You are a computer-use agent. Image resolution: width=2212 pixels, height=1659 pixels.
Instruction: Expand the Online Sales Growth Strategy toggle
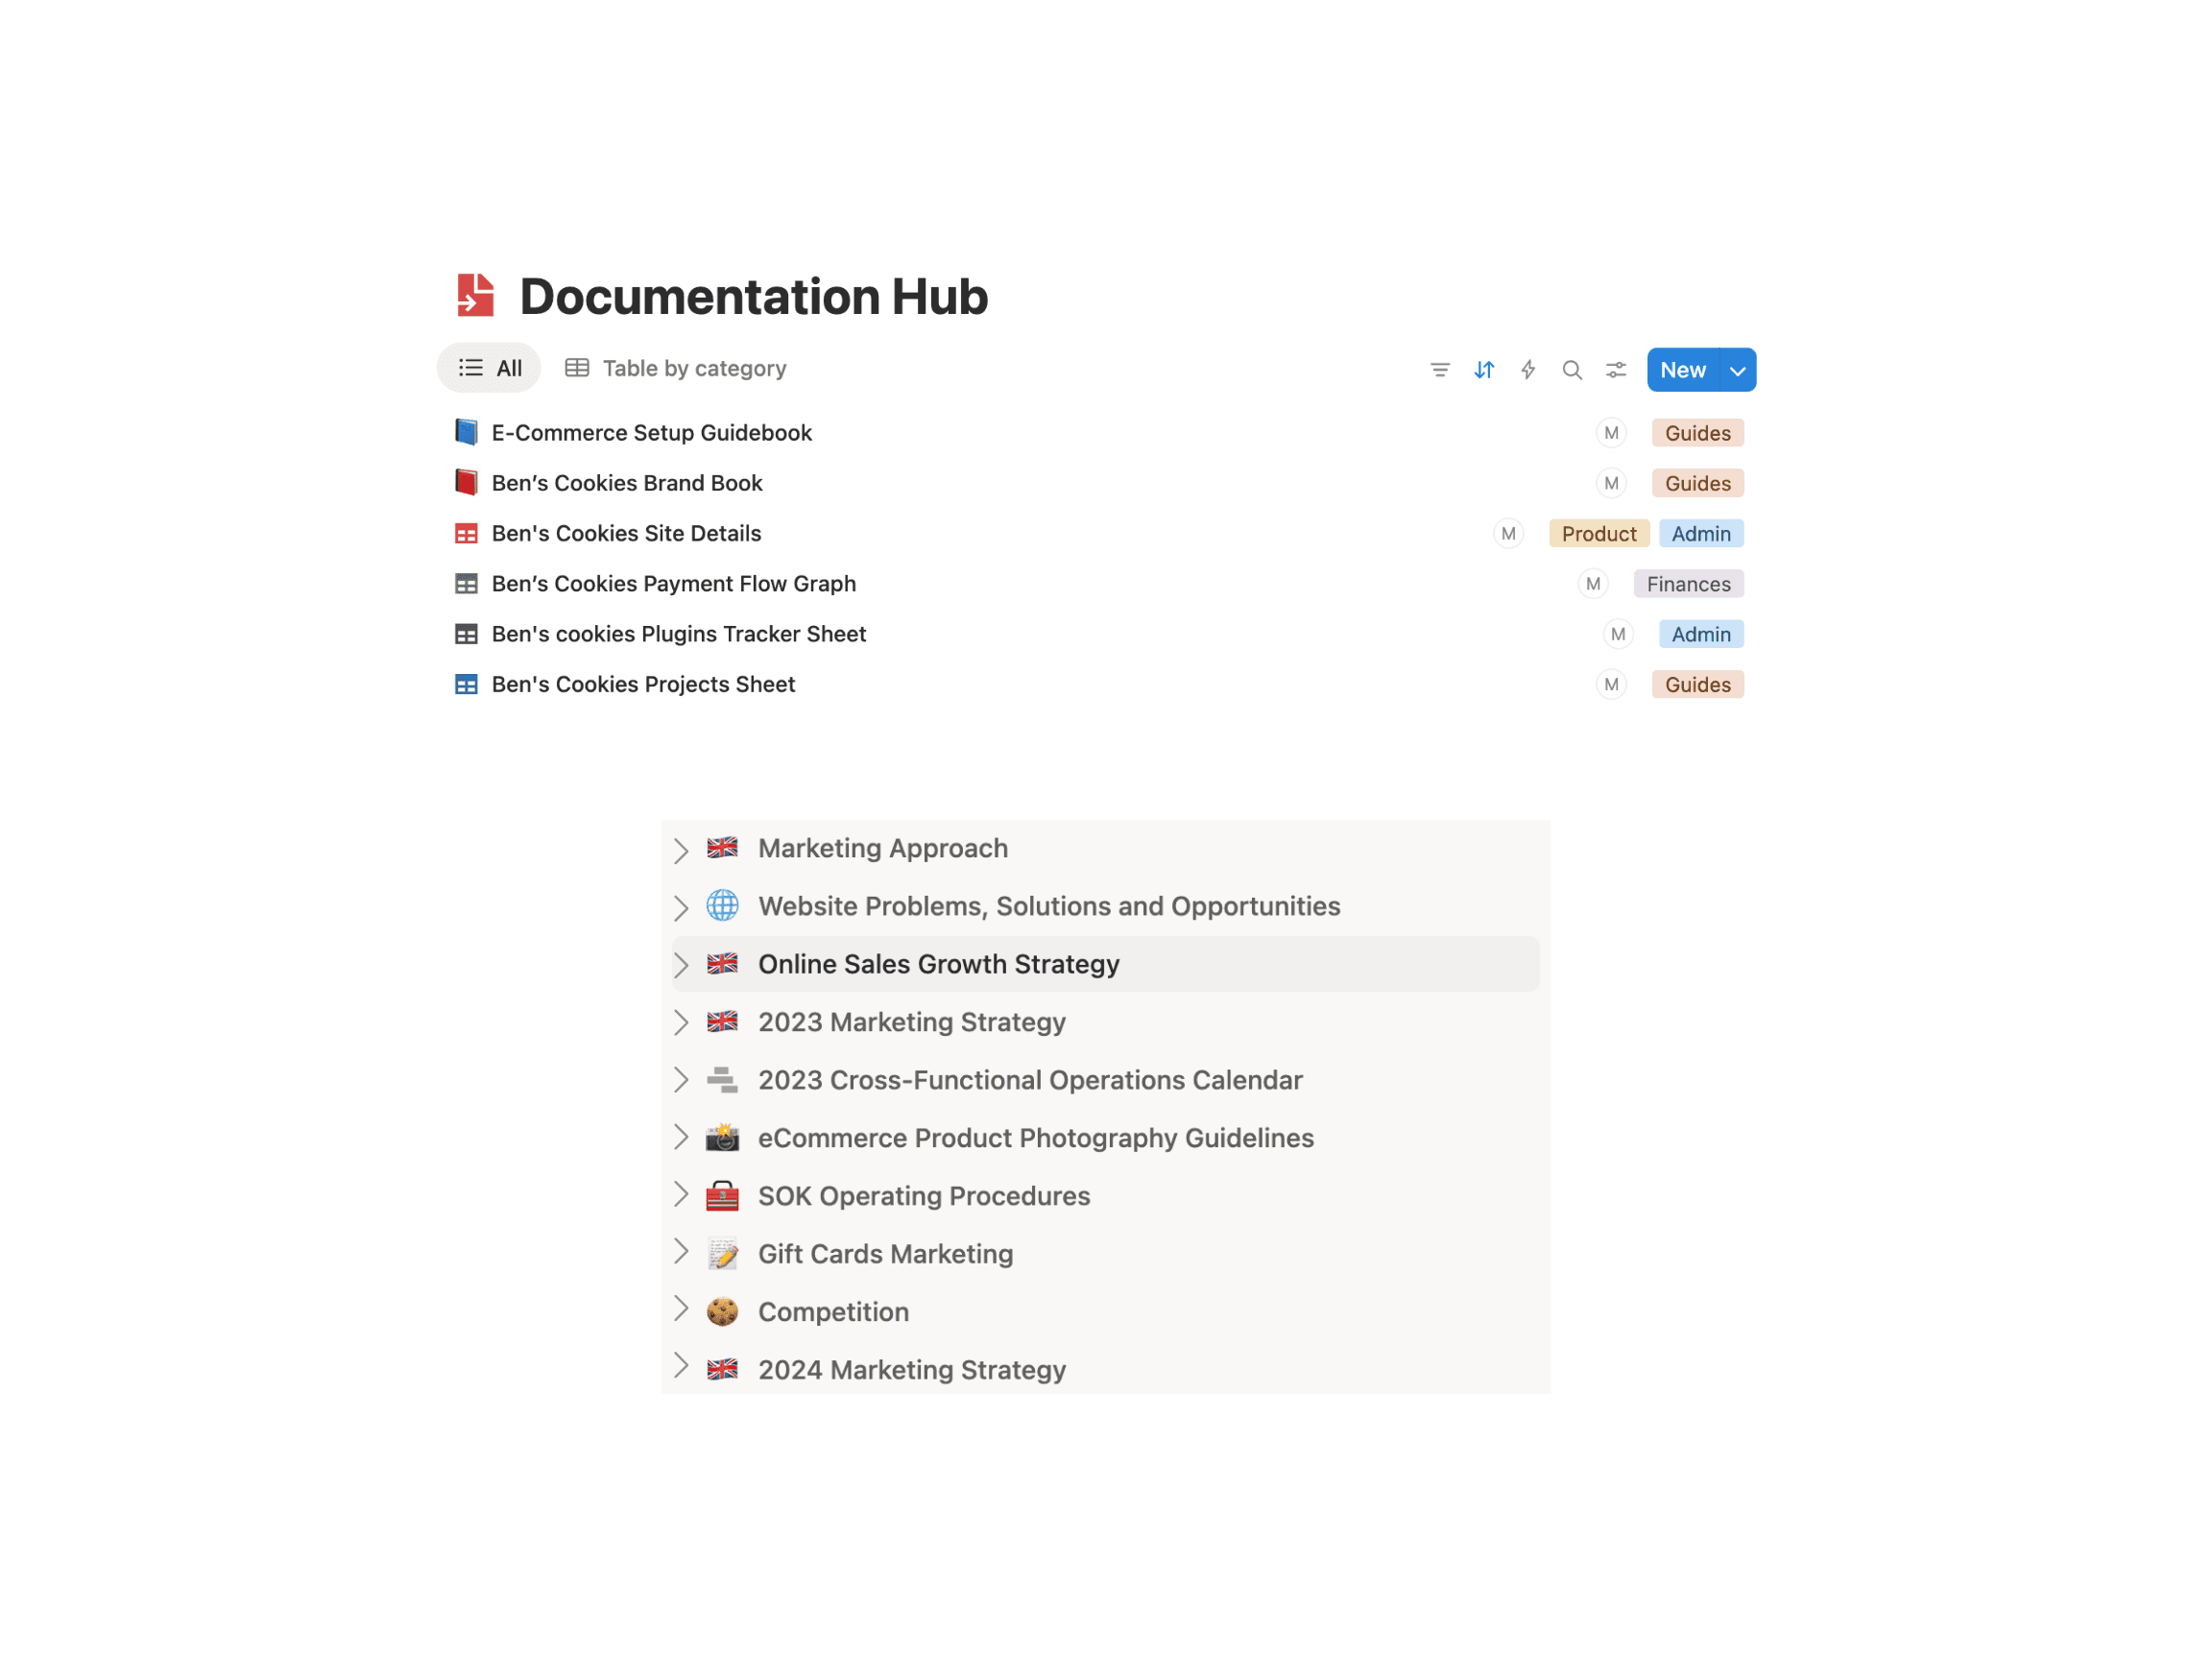681,965
